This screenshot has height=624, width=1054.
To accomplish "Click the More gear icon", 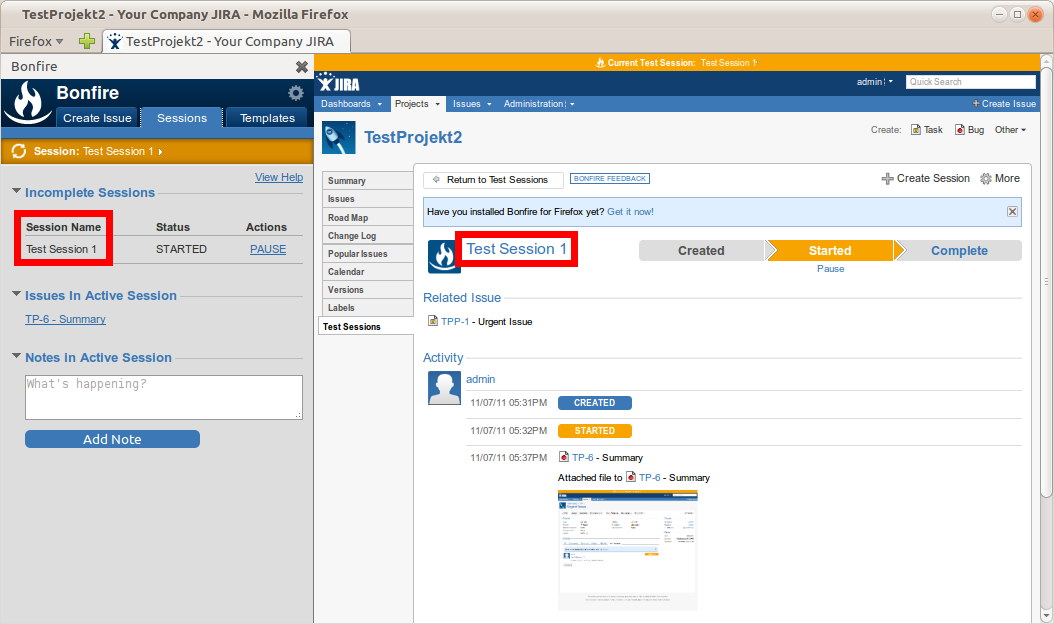I will tap(985, 179).
